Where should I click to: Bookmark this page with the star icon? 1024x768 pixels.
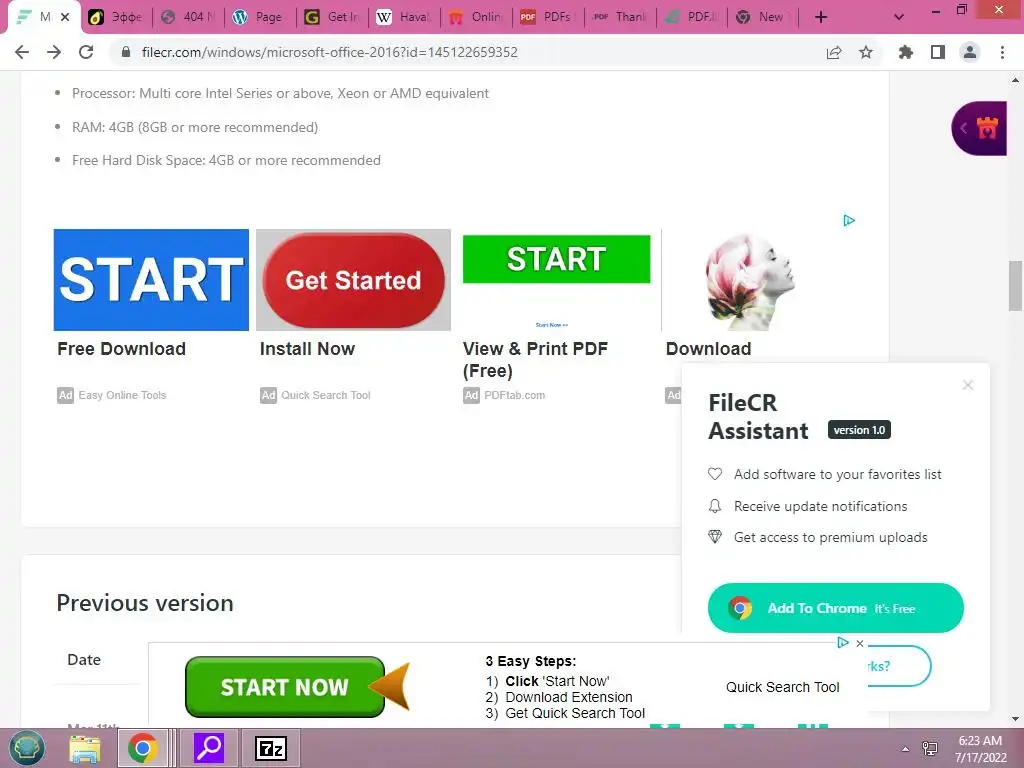pos(866,52)
